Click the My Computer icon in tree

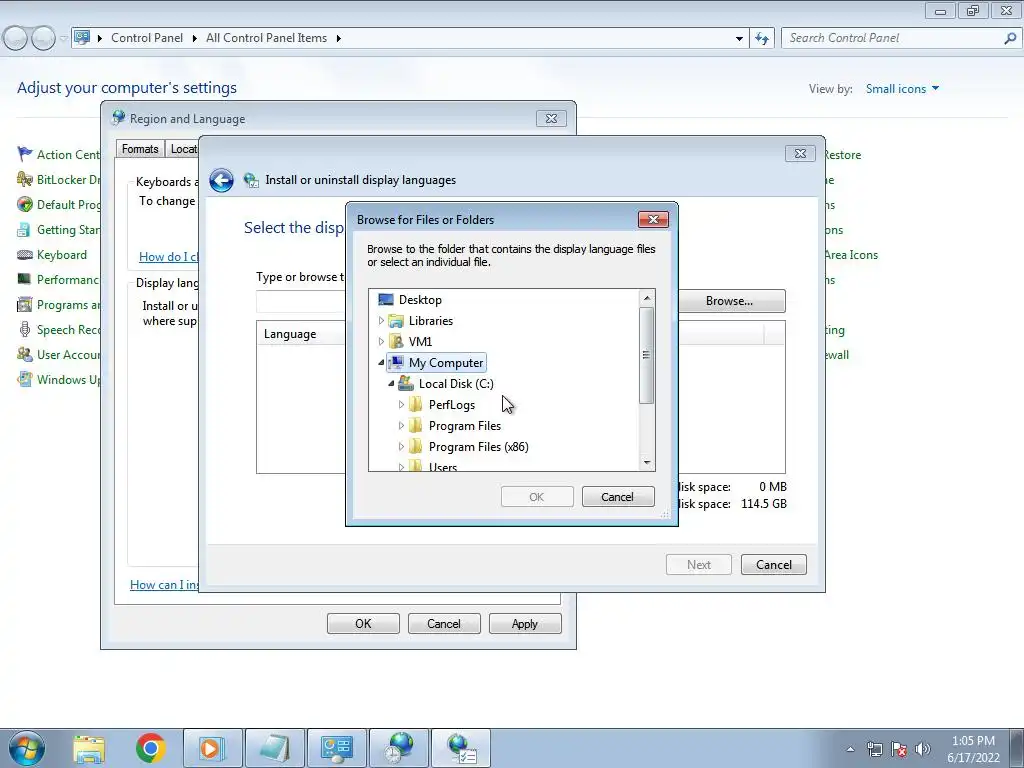point(396,362)
